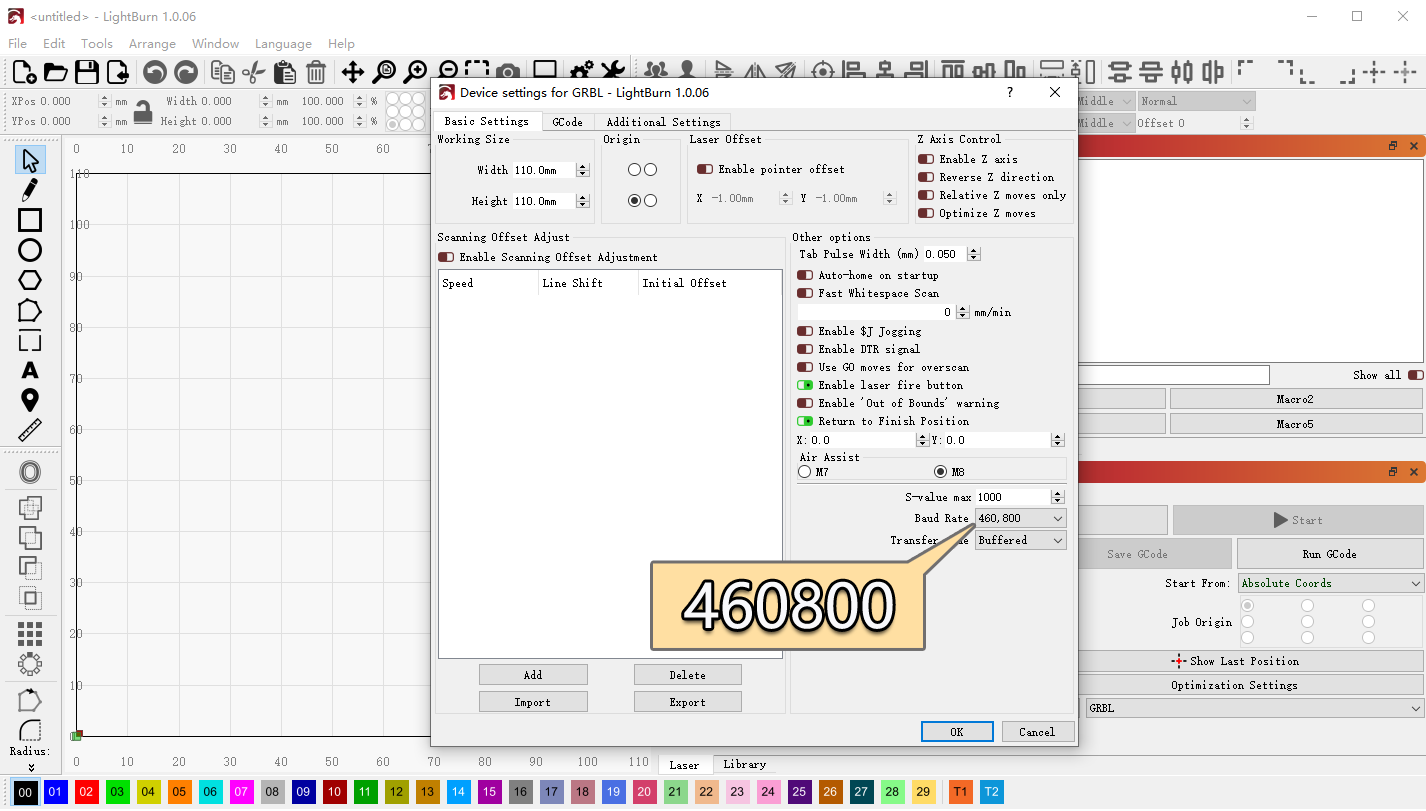Switch to Additional Settings tab
This screenshot has width=1426, height=811.
point(663,122)
